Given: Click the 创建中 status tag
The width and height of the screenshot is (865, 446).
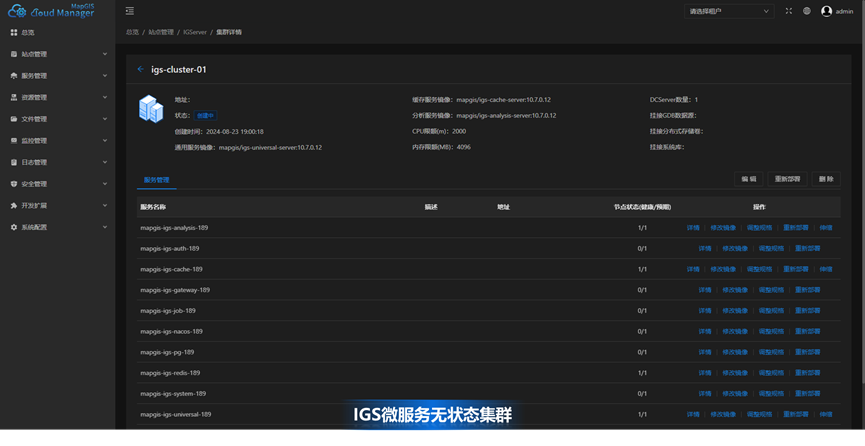Looking at the screenshot, I should tap(205, 116).
